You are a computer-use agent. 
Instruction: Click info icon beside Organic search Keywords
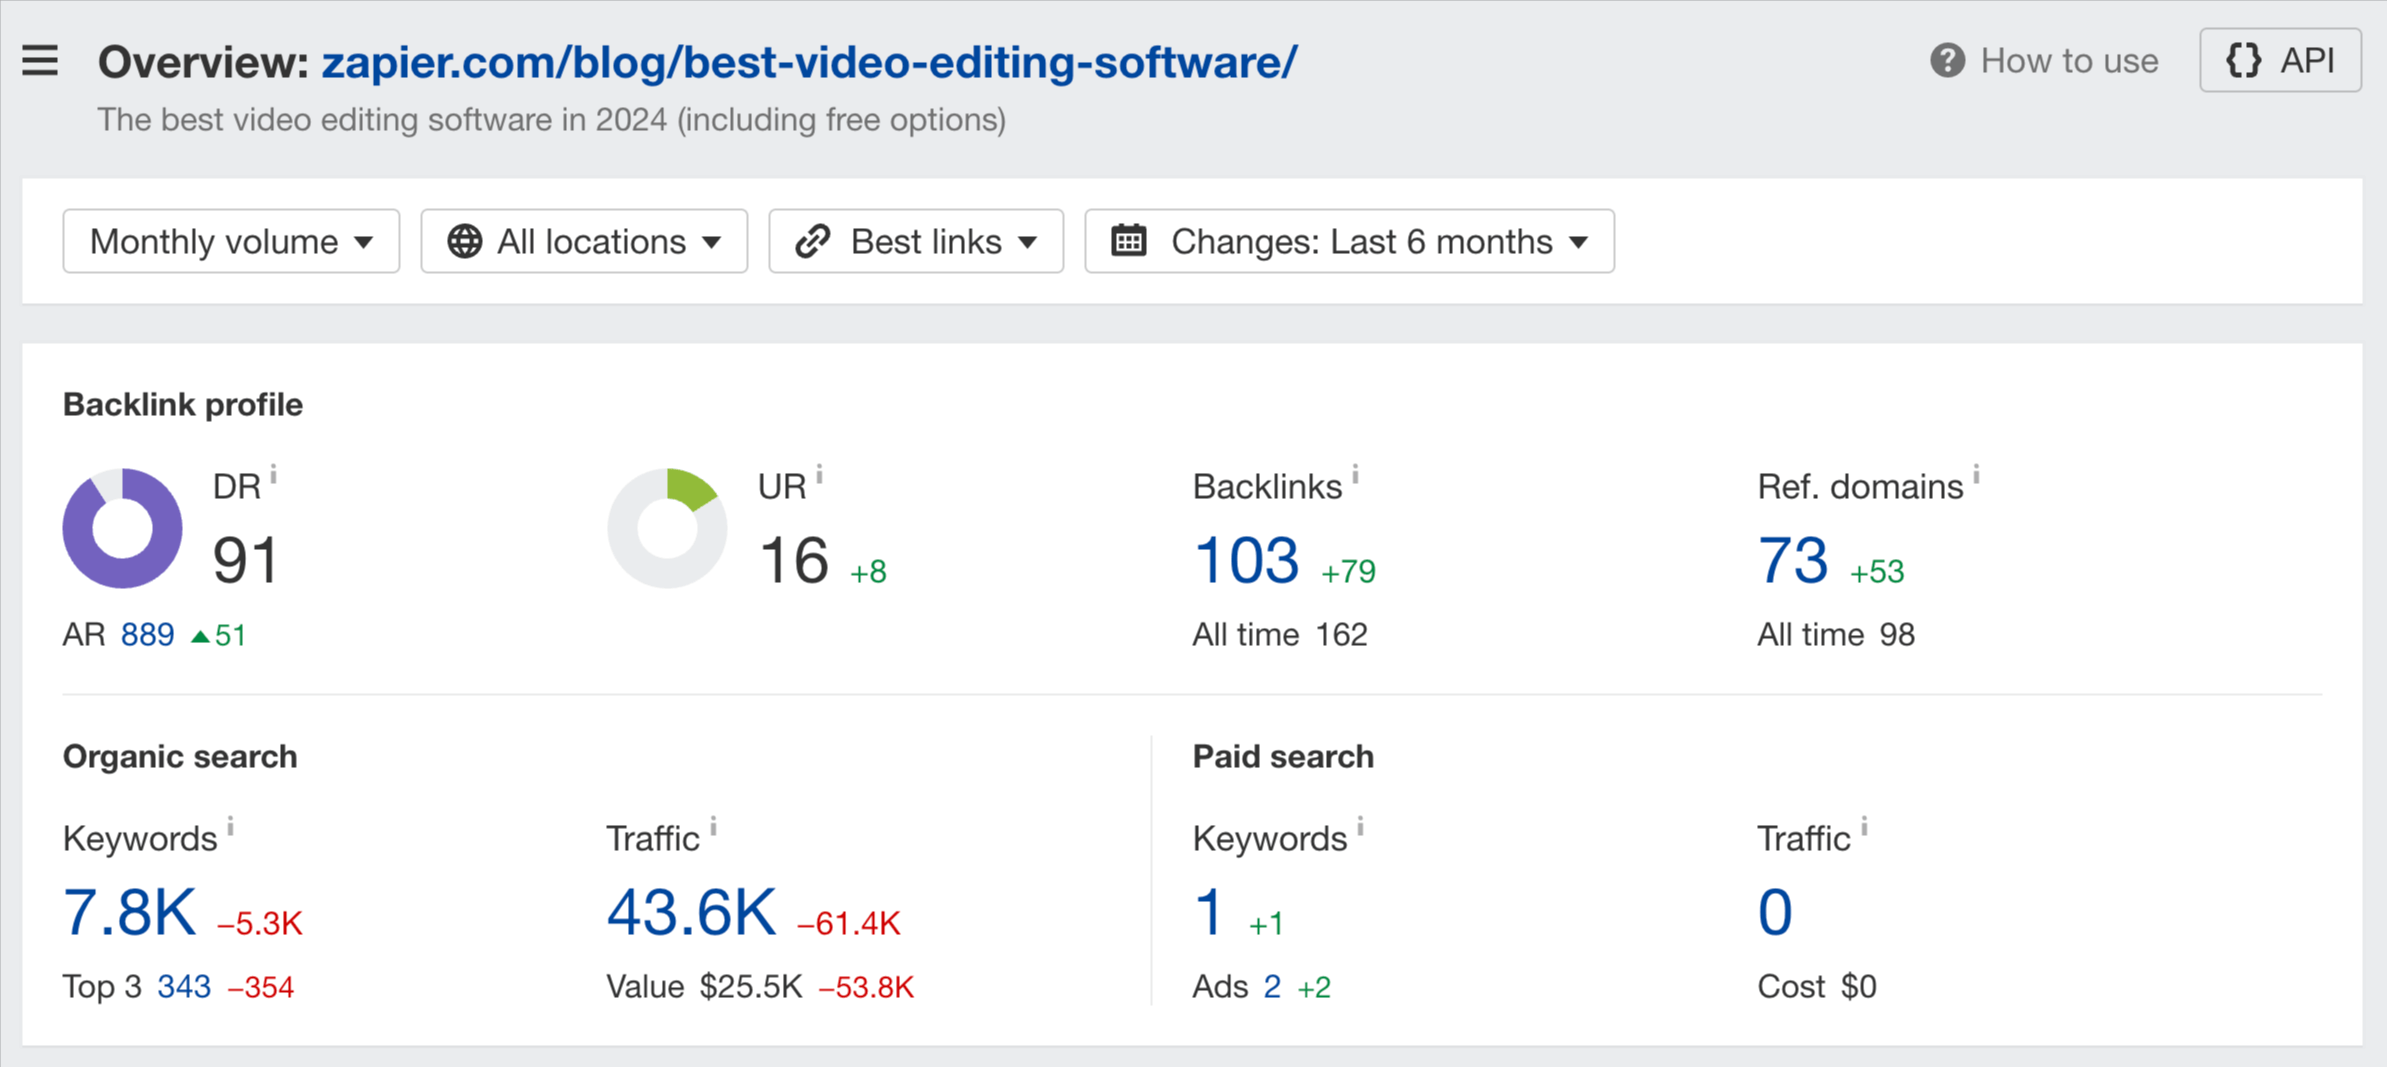point(230,826)
